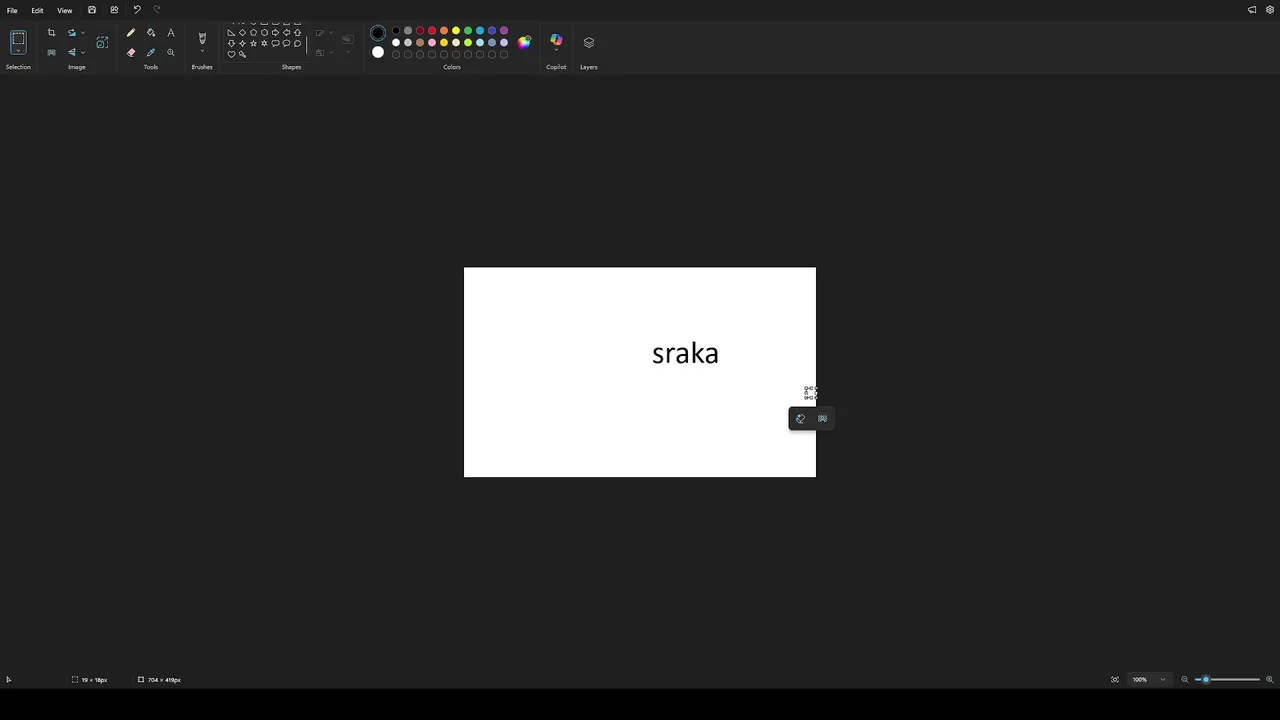Click the Rotate image icon
Viewport: 1280px width, 720px height.
click(72, 33)
